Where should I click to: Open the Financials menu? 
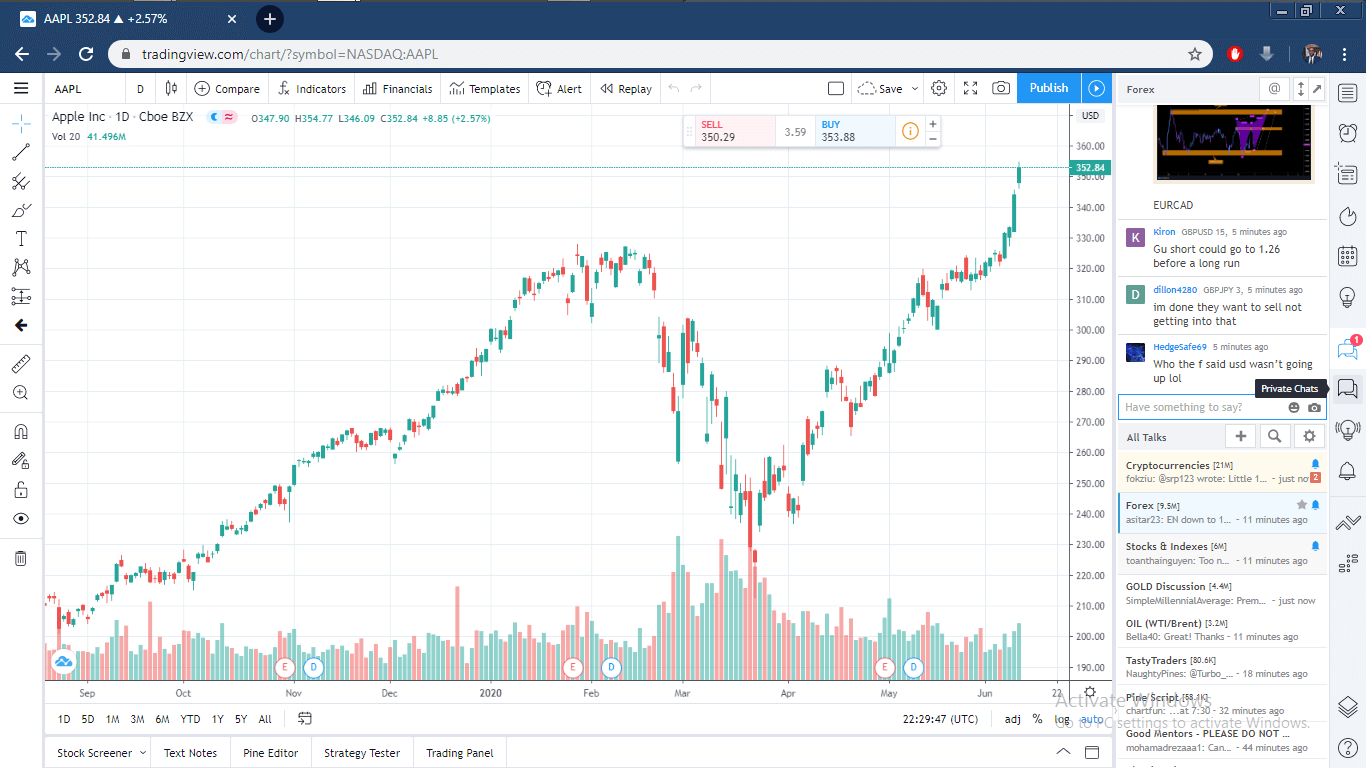pyautogui.click(x=398, y=89)
